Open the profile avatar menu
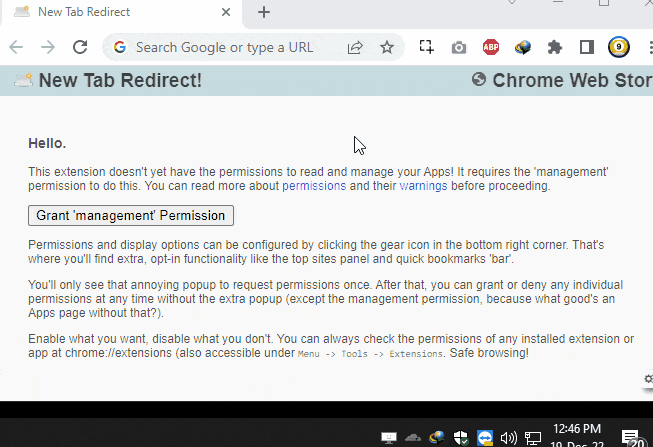 pyautogui.click(x=619, y=47)
